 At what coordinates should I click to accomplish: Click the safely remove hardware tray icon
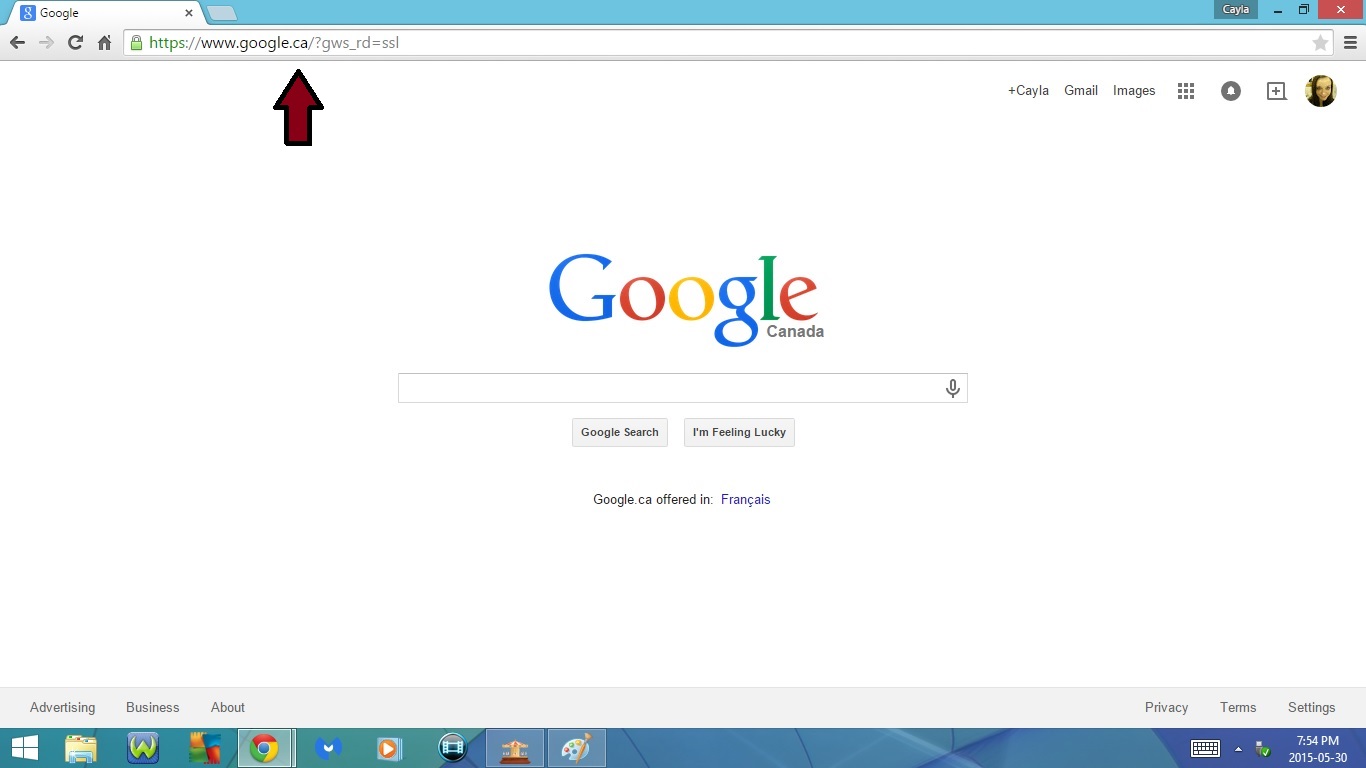(1263, 749)
